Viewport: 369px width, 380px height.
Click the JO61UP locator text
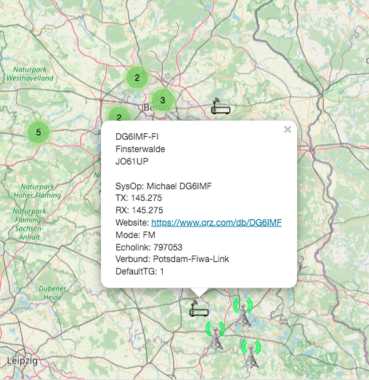click(132, 161)
